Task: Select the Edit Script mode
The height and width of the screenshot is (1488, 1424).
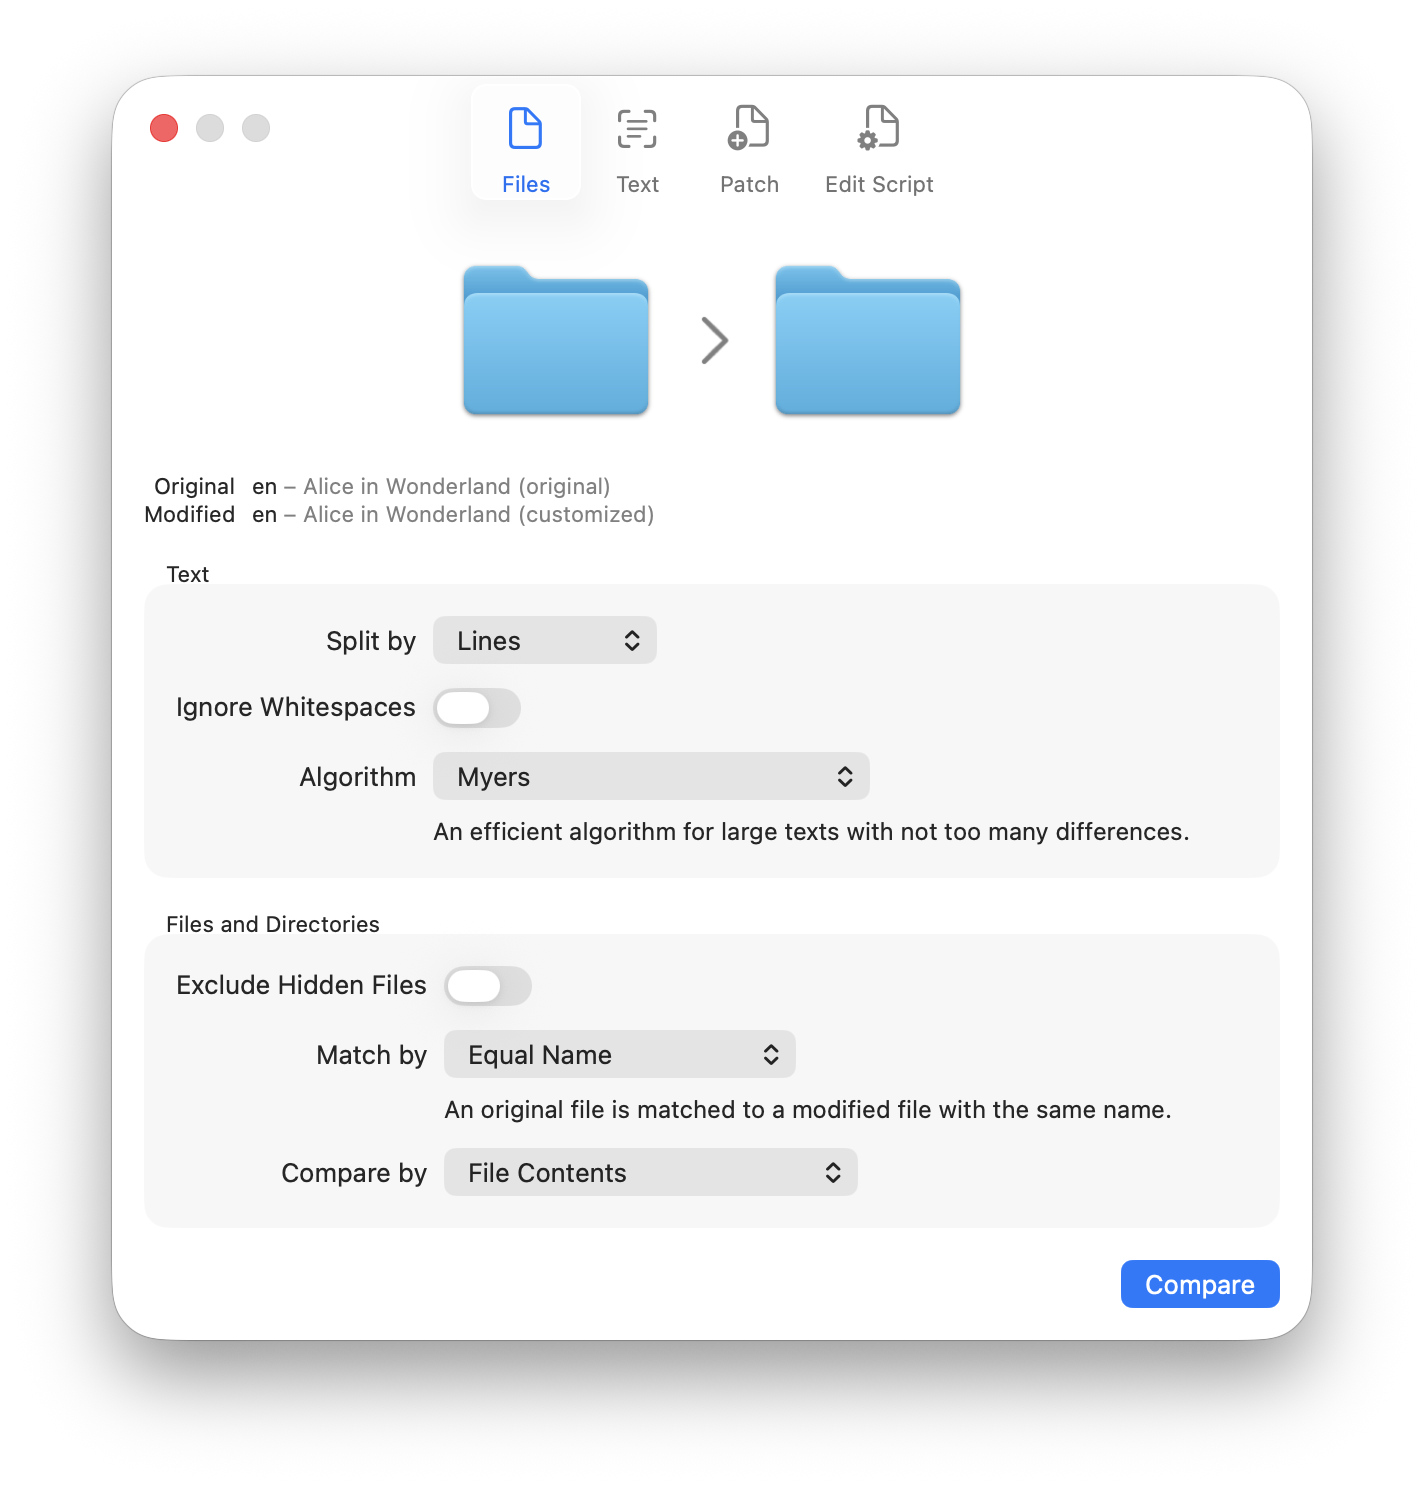Action: 879,128
